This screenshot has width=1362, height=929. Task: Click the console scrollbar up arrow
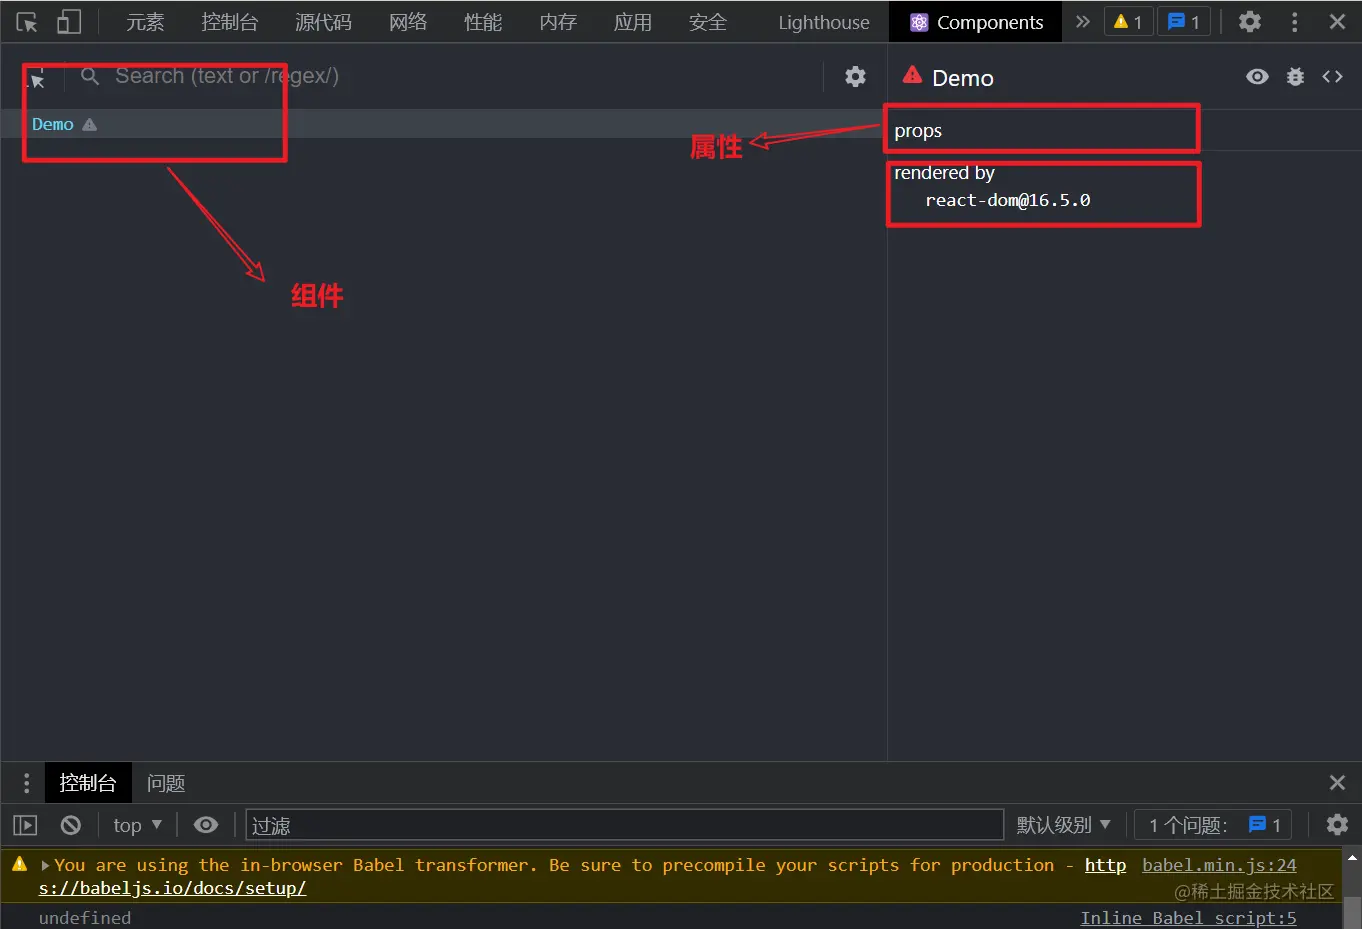[x=1352, y=858]
